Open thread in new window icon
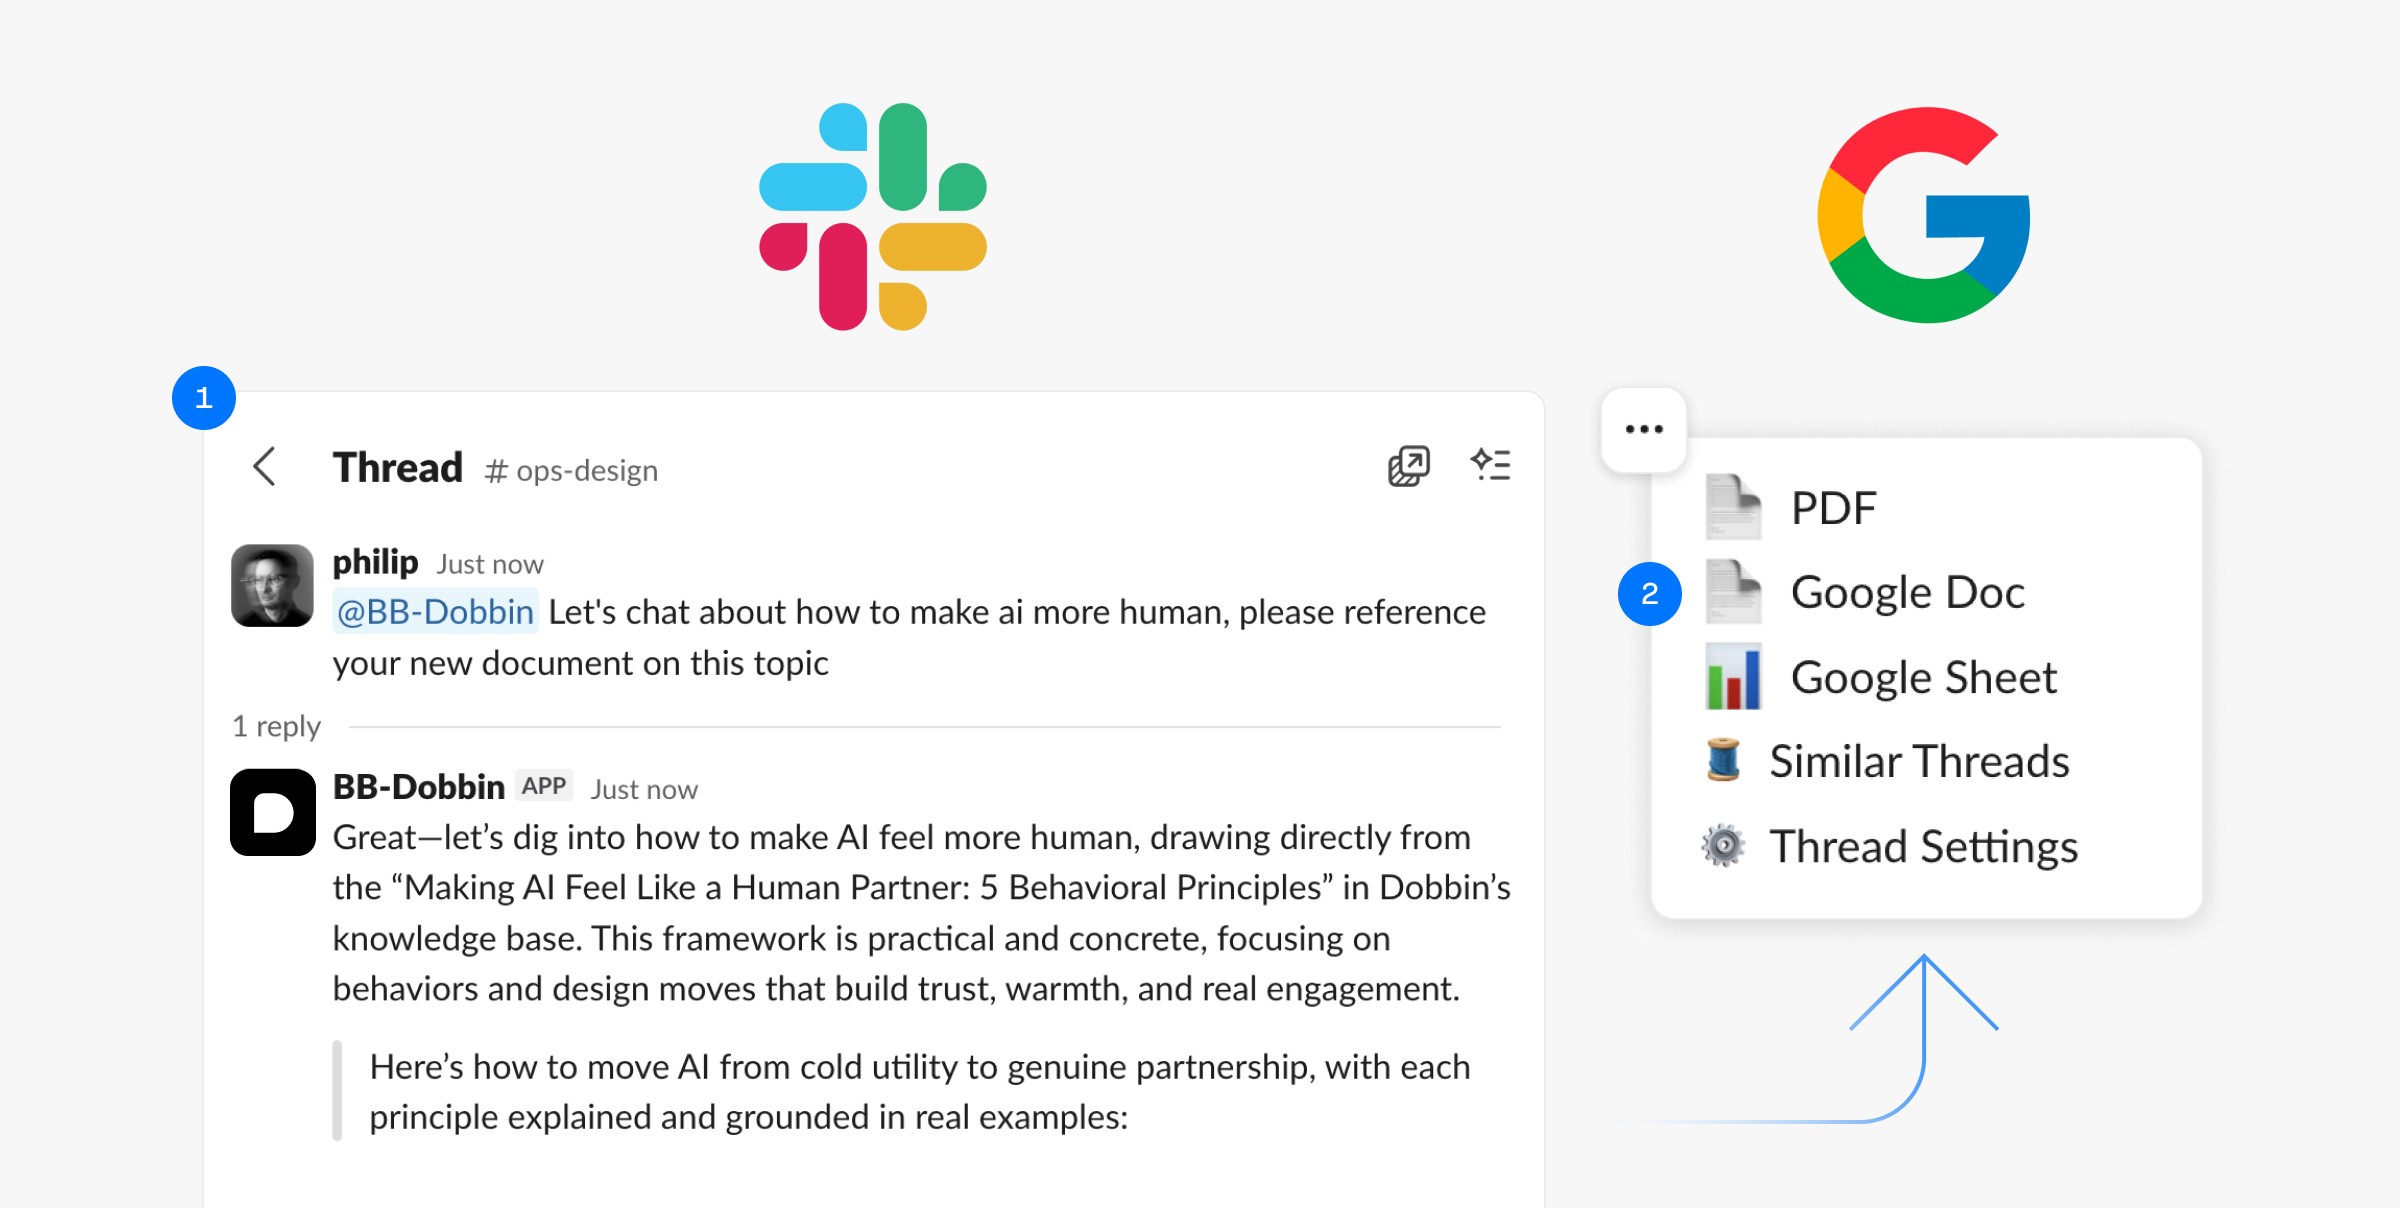This screenshot has height=1208, width=2400. point(1408,466)
